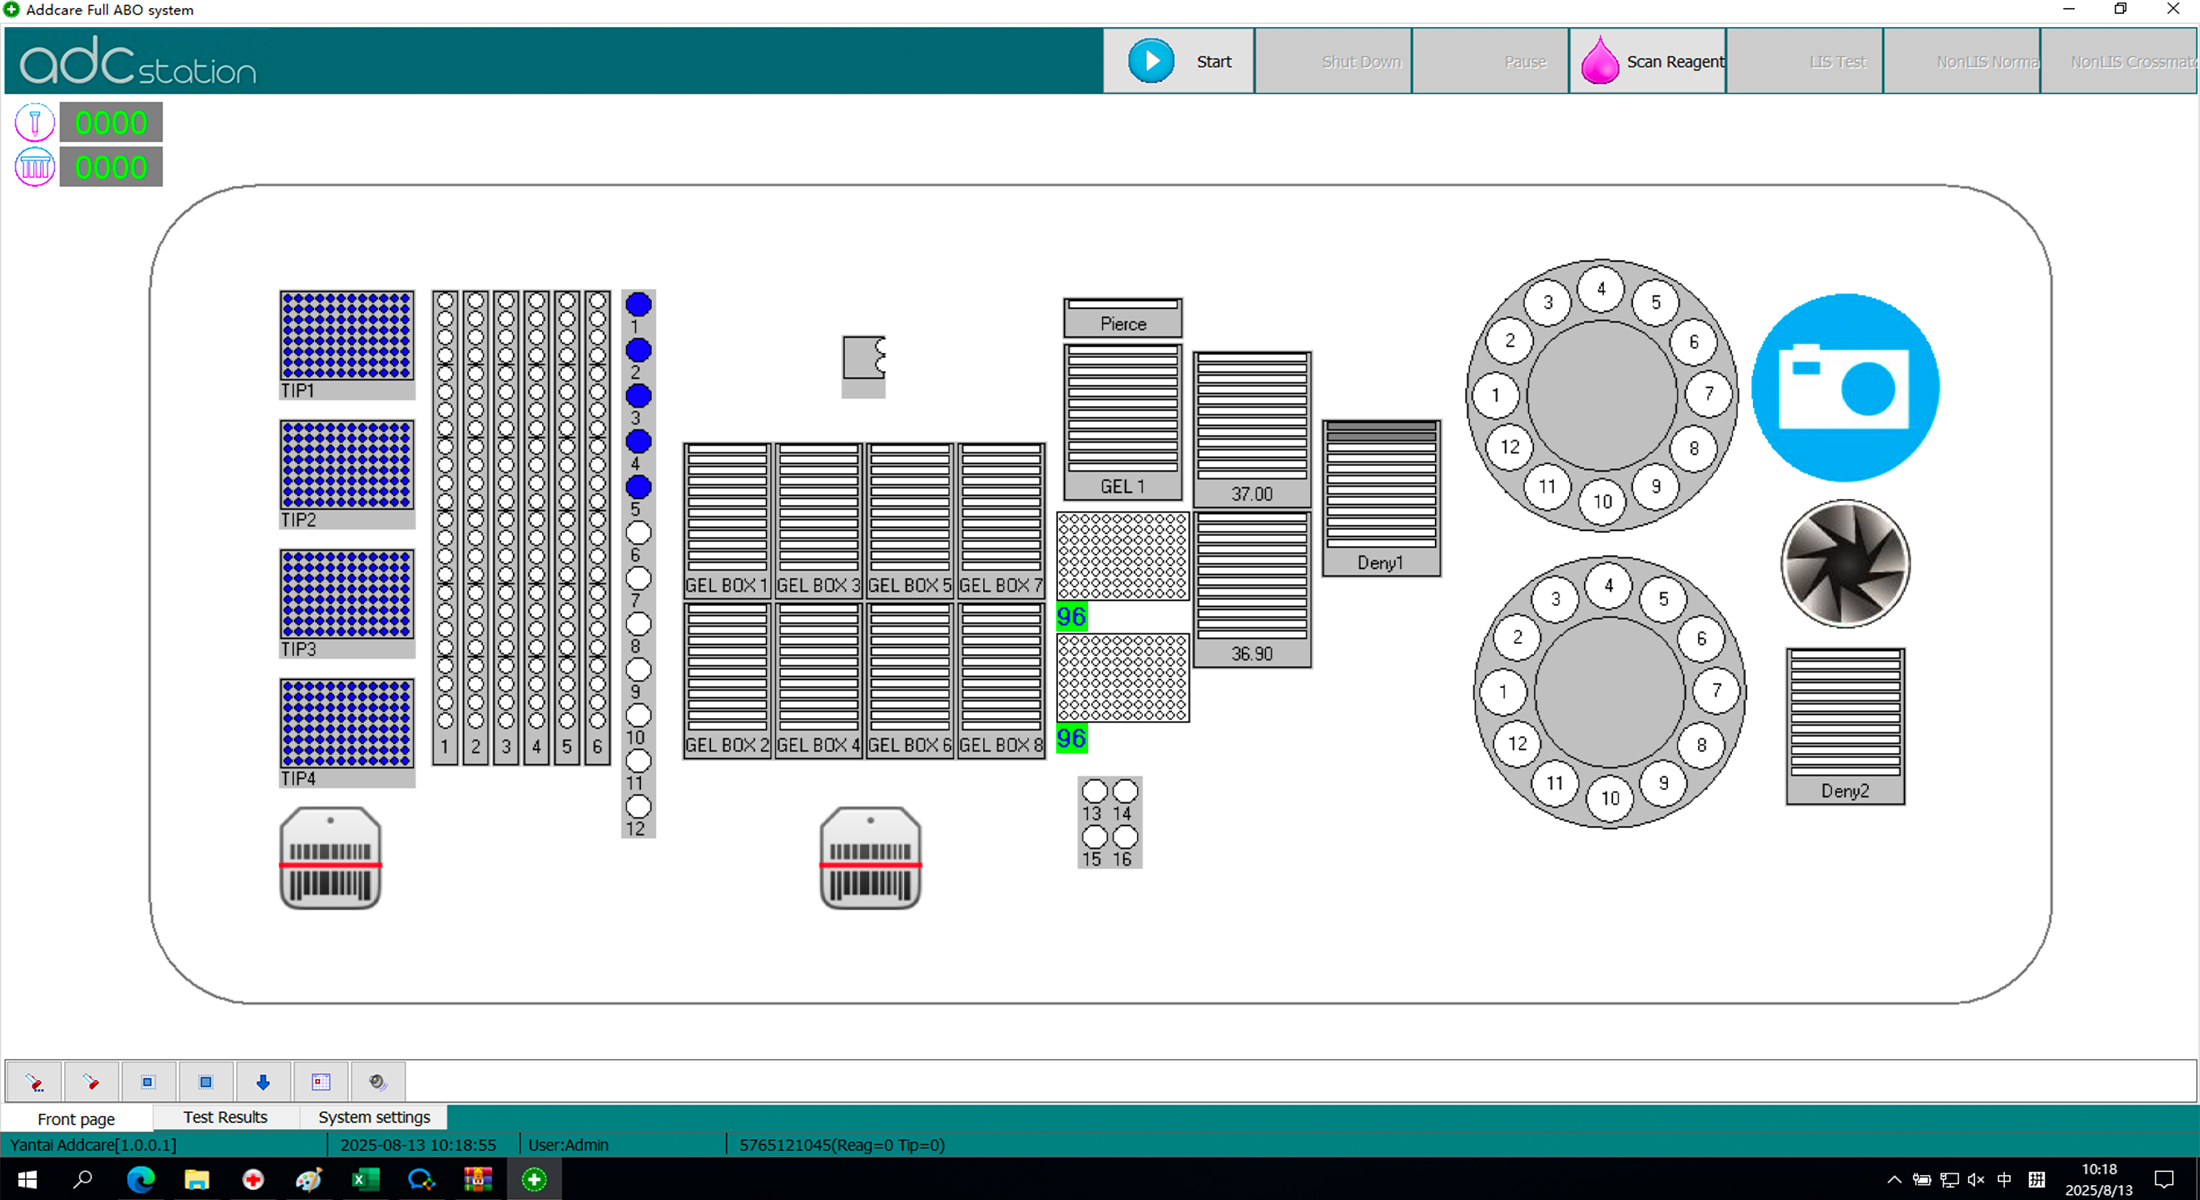This screenshot has width=2200, height=1200.
Task: Click the camera icon on the right
Action: coord(1845,388)
